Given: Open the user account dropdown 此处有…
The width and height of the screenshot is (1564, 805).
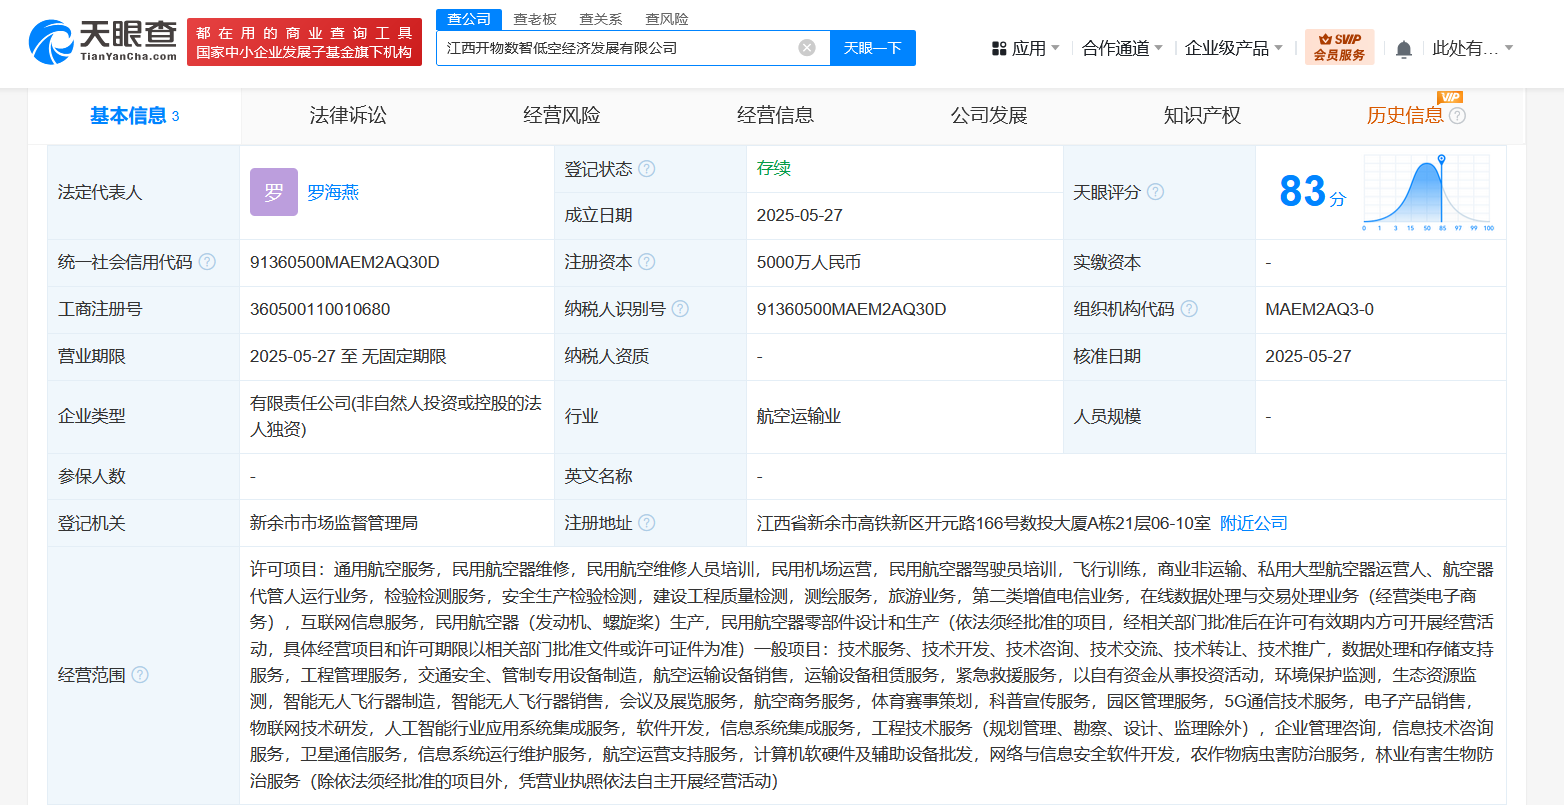Looking at the screenshot, I should (1472, 48).
